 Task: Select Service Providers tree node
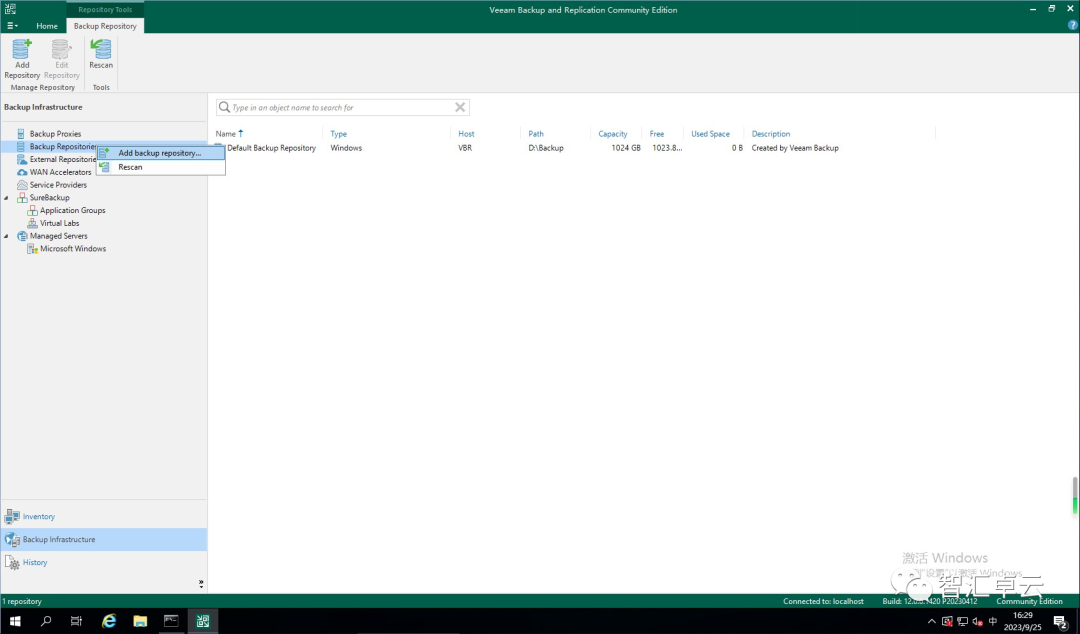click(x=58, y=185)
